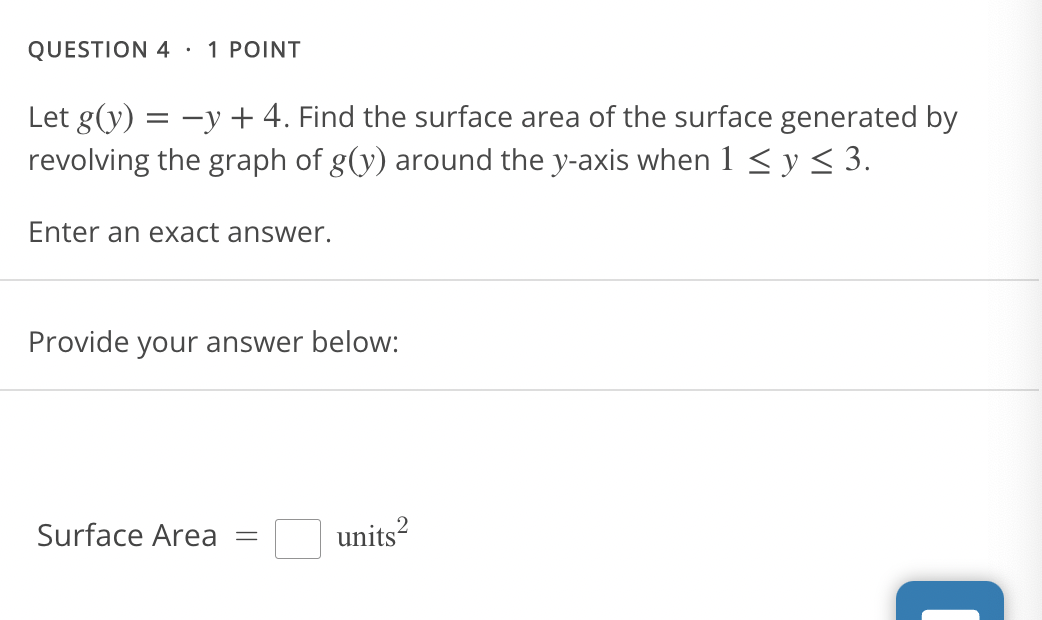Click Provide your answer below text
Screen dimensions: 1042x620
[213, 342]
